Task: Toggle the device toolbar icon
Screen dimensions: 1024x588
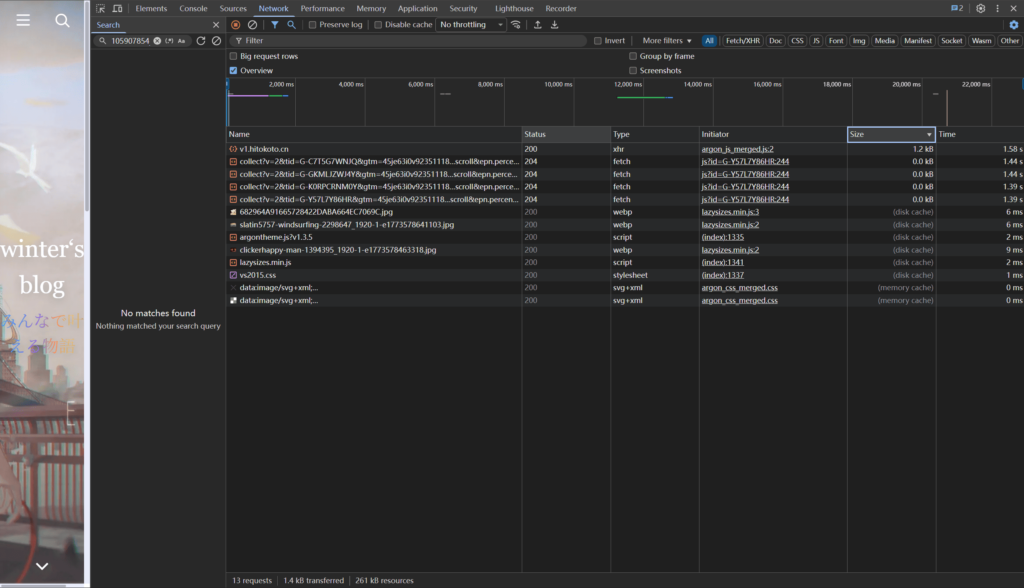Action: pyautogui.click(x=117, y=8)
